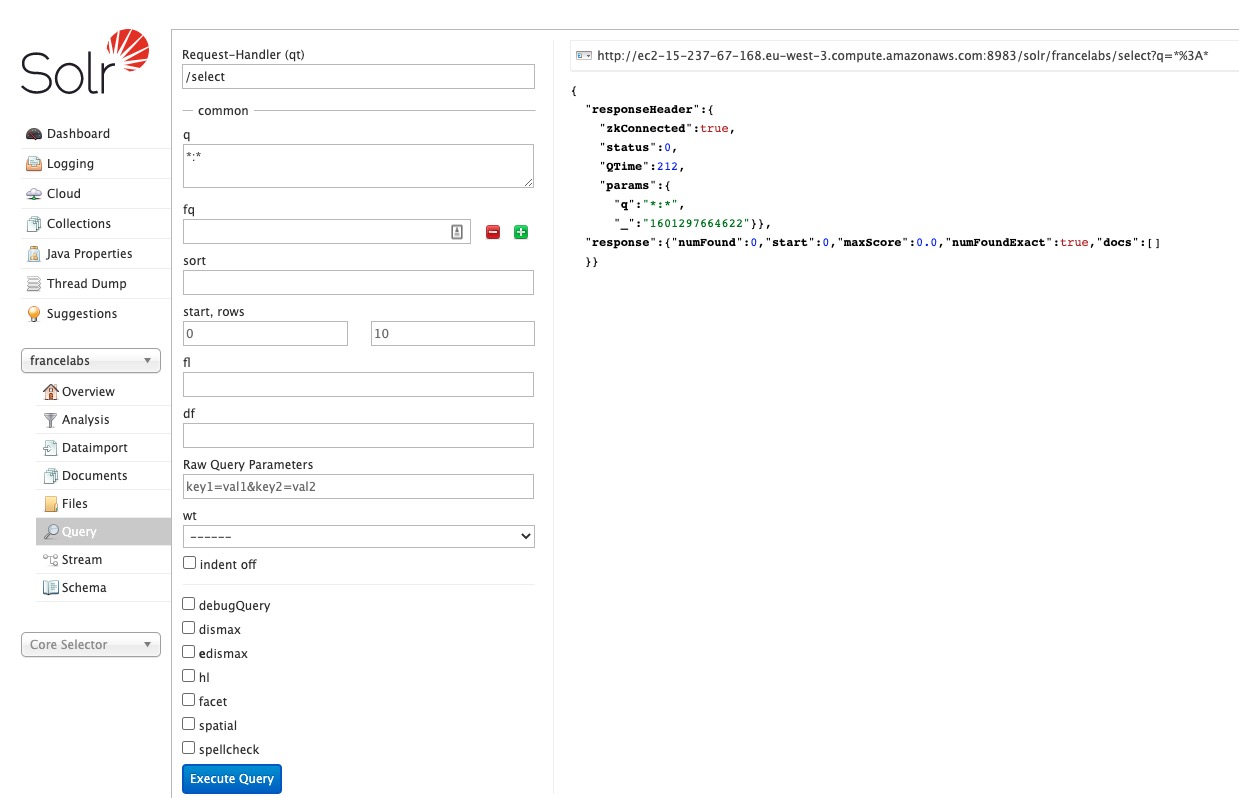
Task: Open the Stream page
Action: [x=82, y=560]
